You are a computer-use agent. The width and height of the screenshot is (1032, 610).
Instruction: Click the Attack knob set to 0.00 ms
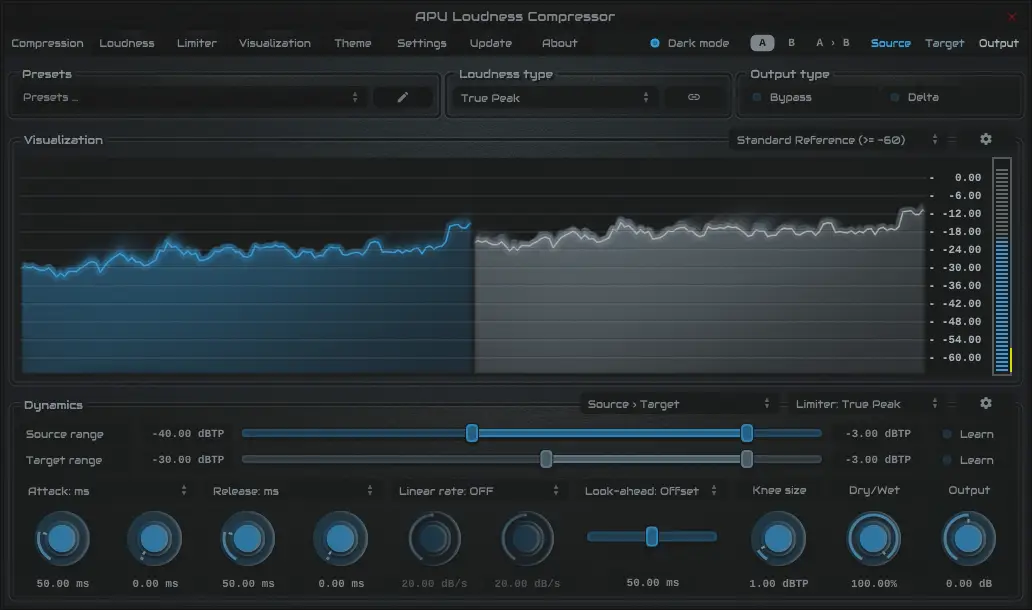[155, 540]
